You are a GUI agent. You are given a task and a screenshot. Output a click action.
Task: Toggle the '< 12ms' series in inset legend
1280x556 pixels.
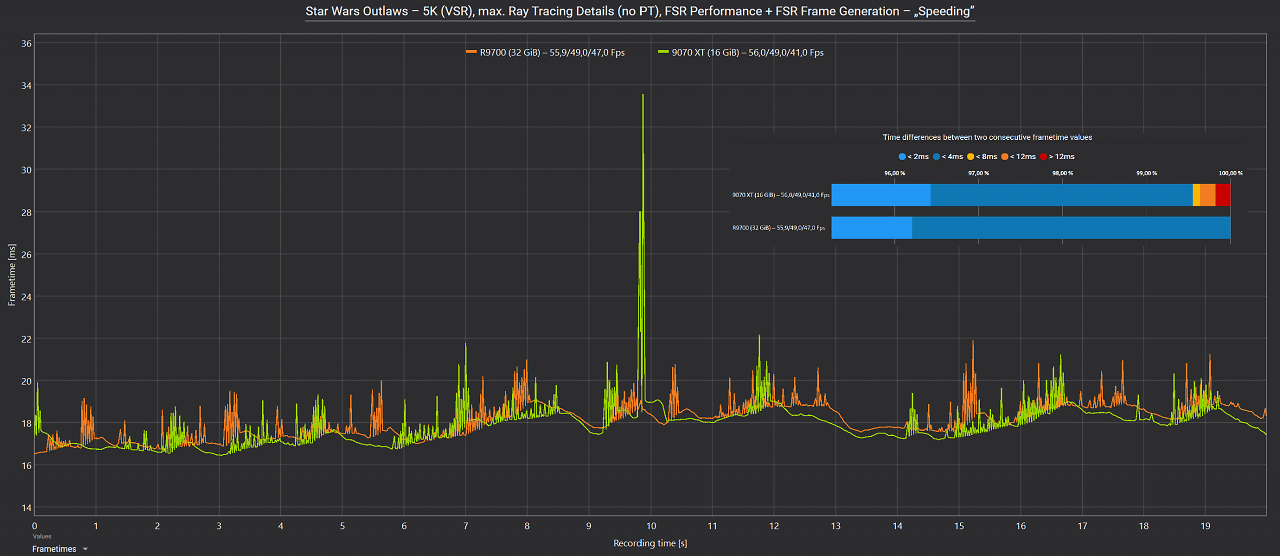[x=1021, y=156]
